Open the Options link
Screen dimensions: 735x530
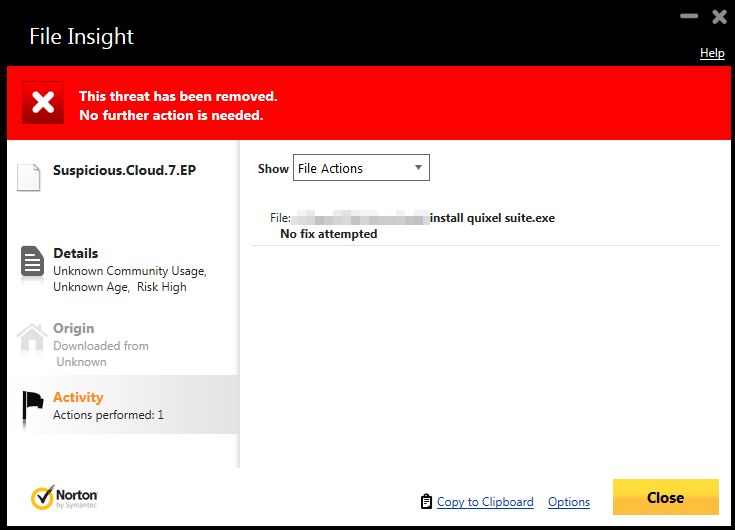coord(569,502)
